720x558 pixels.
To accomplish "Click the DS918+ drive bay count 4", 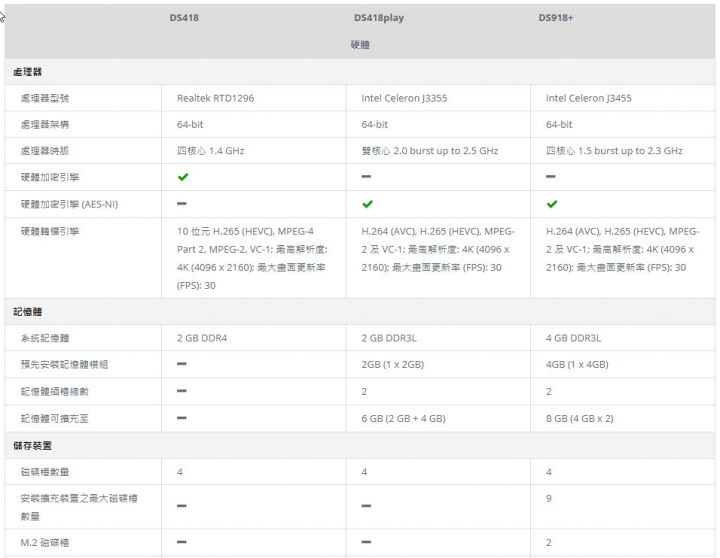I will (x=549, y=472).
